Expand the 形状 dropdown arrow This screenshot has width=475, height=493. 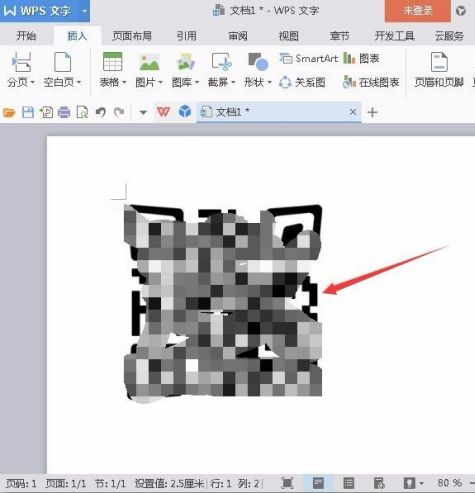tap(270, 82)
